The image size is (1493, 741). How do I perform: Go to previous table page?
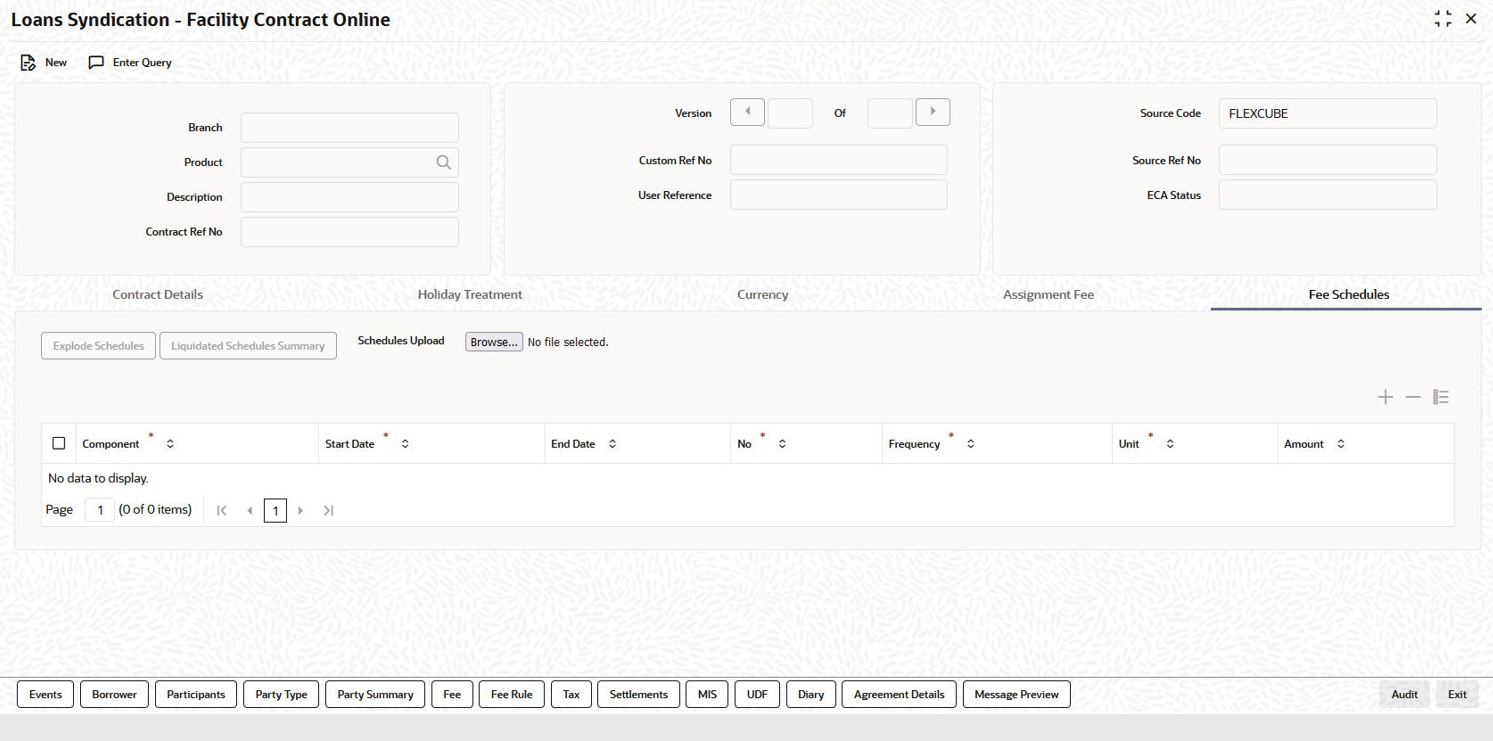pyautogui.click(x=249, y=510)
